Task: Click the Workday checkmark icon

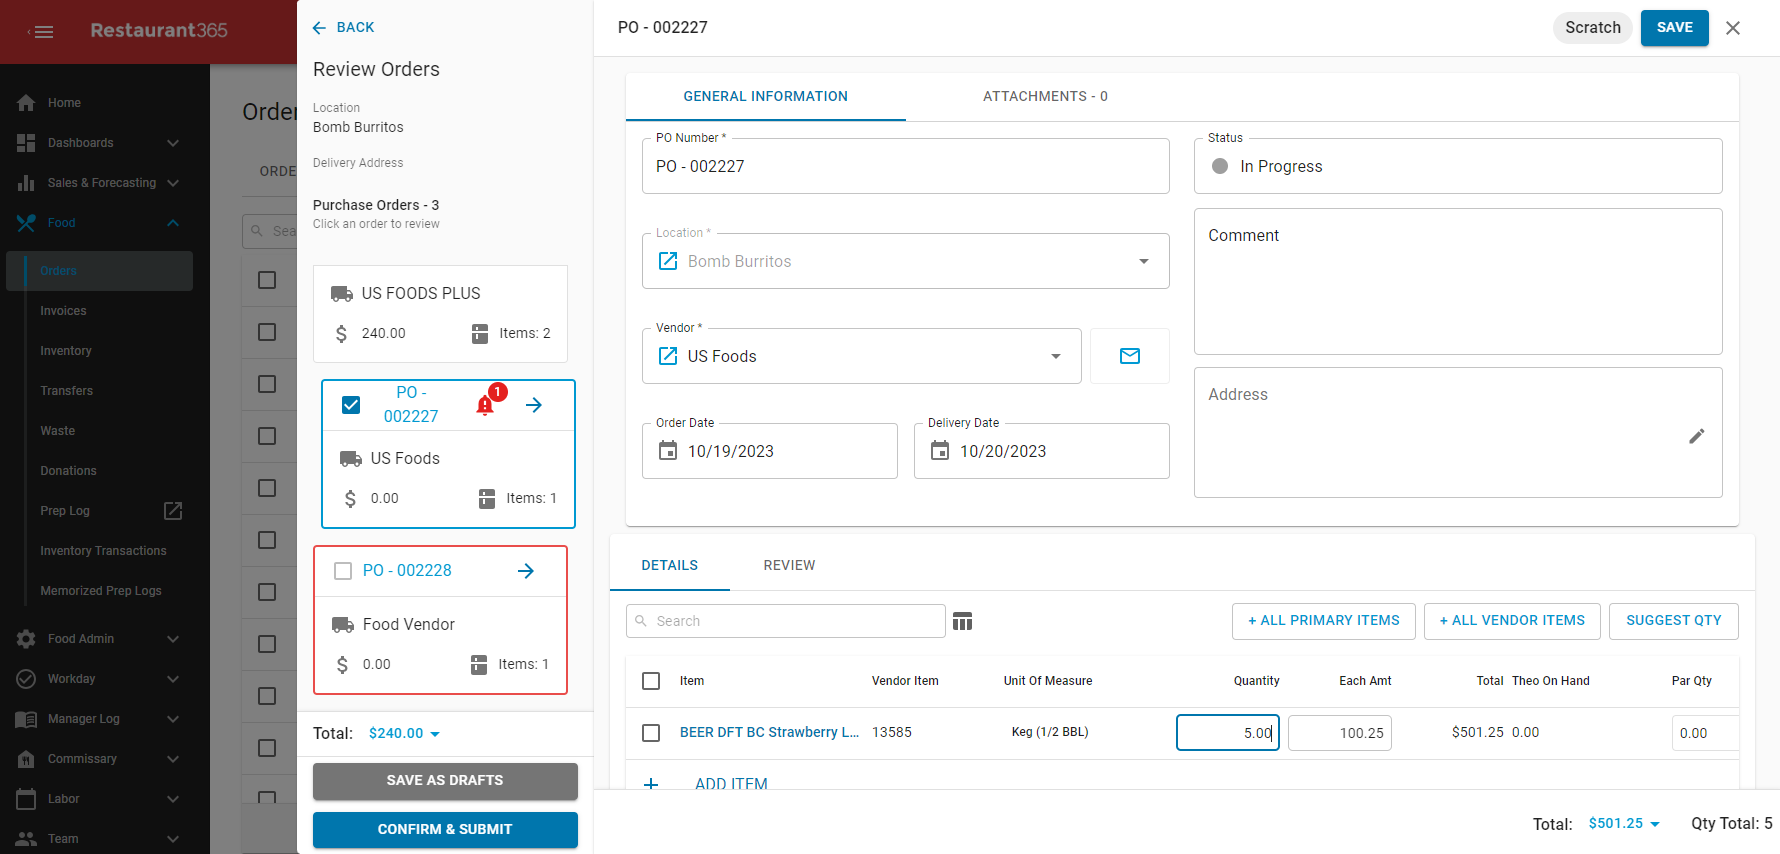Action: coord(26,679)
